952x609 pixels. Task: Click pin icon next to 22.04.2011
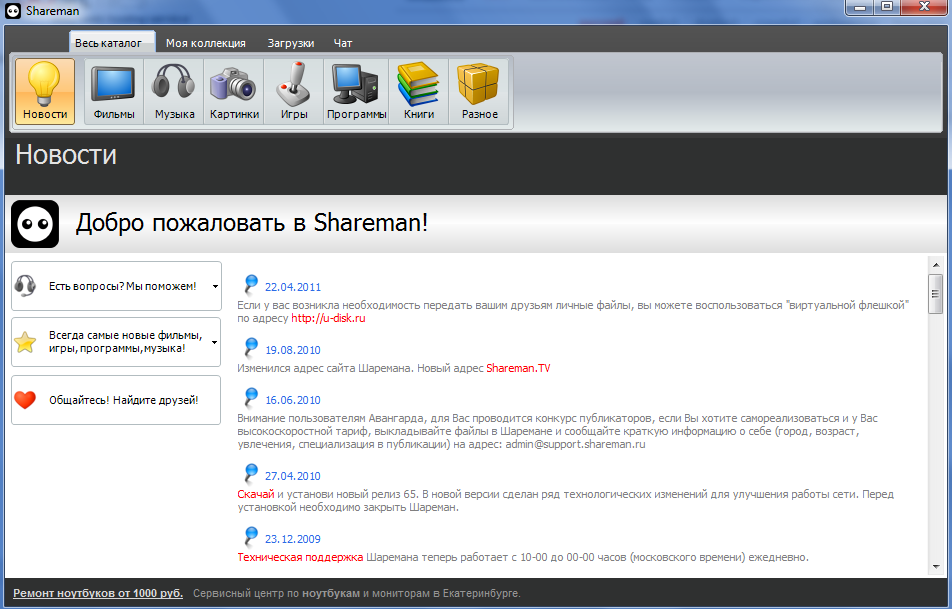click(251, 284)
